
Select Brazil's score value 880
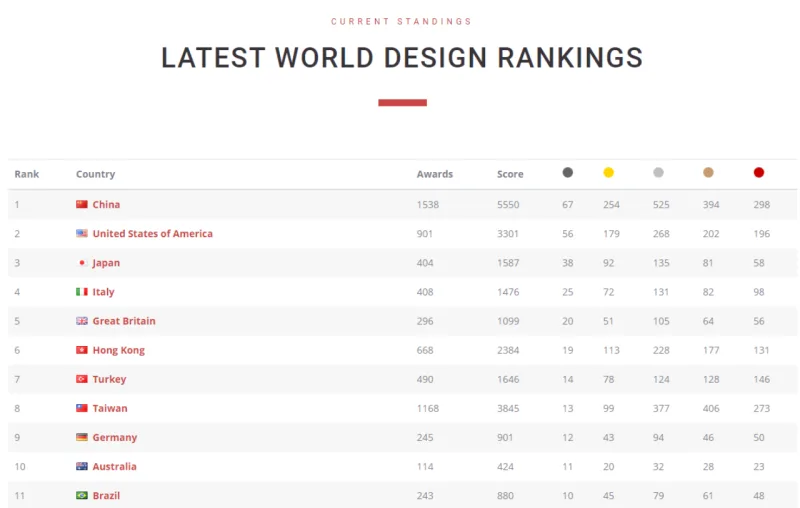coord(505,495)
